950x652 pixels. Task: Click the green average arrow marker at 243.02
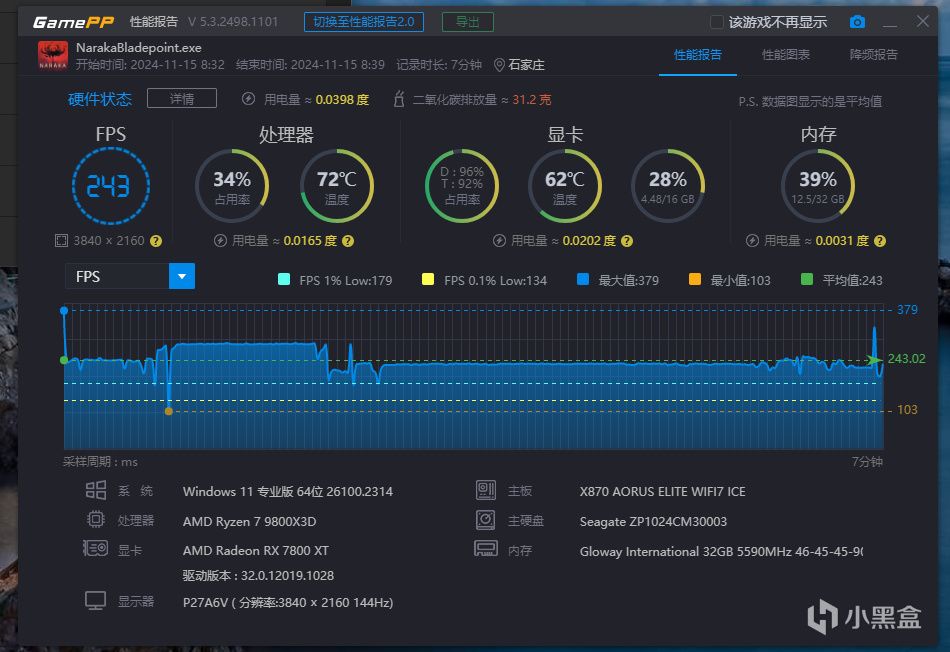click(x=874, y=359)
